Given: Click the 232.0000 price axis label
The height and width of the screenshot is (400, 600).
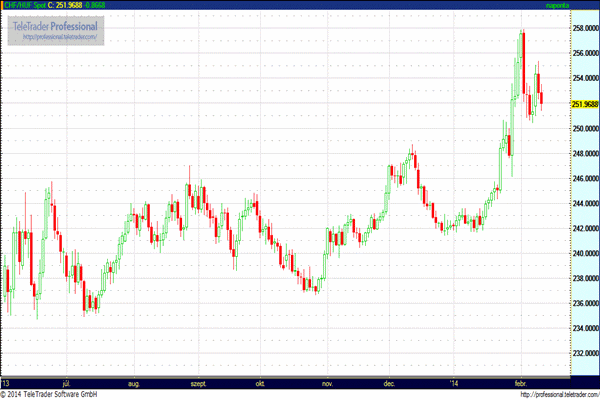Looking at the screenshot, I should tap(585, 353).
